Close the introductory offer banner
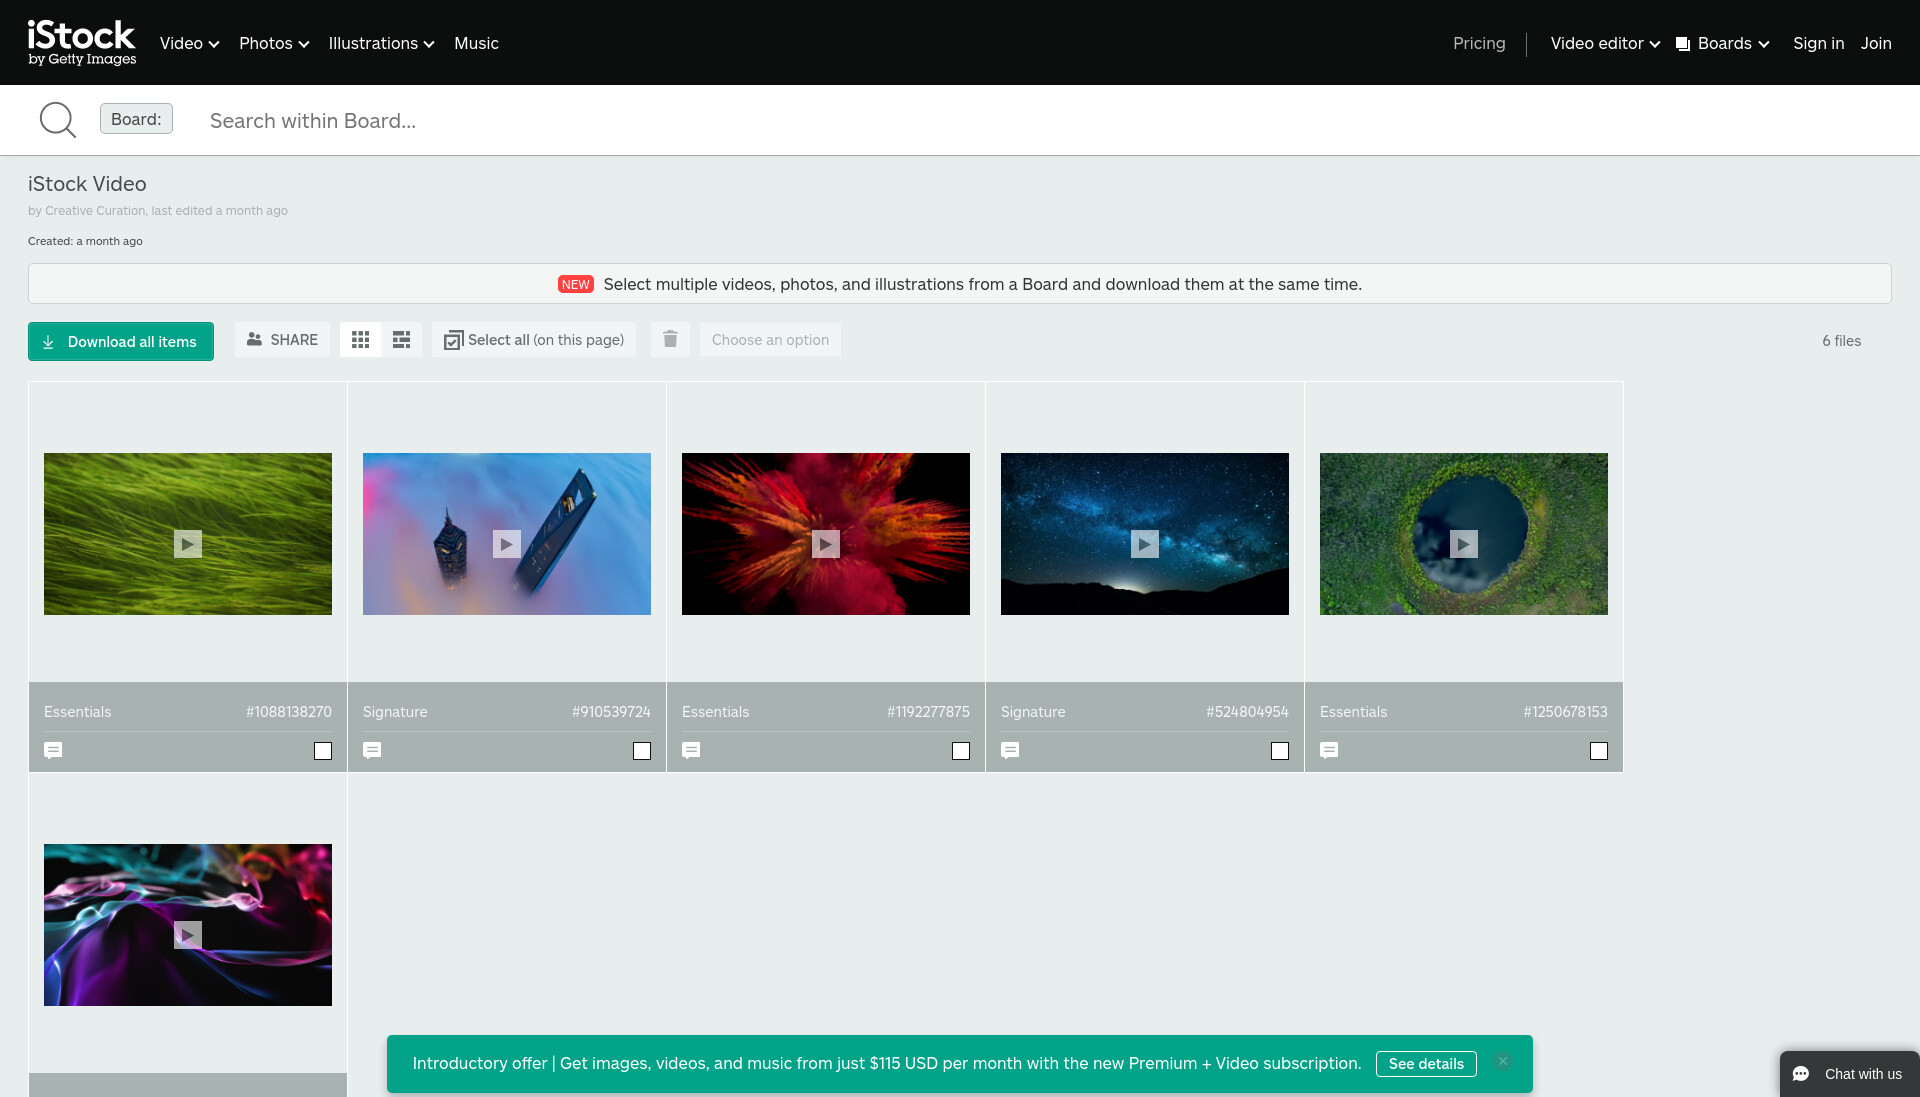The image size is (1920, 1097). [1502, 1062]
